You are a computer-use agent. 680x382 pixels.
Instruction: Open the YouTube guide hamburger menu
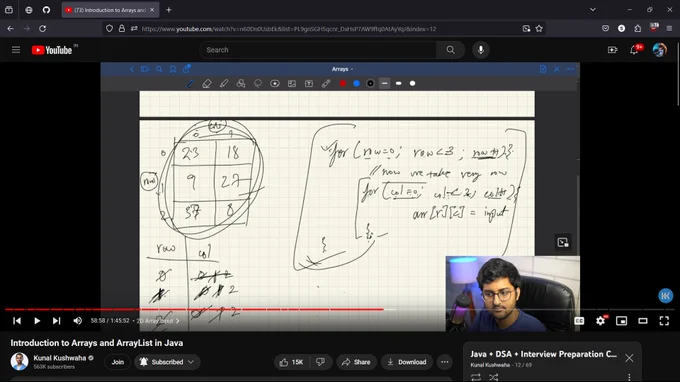tap(16, 50)
